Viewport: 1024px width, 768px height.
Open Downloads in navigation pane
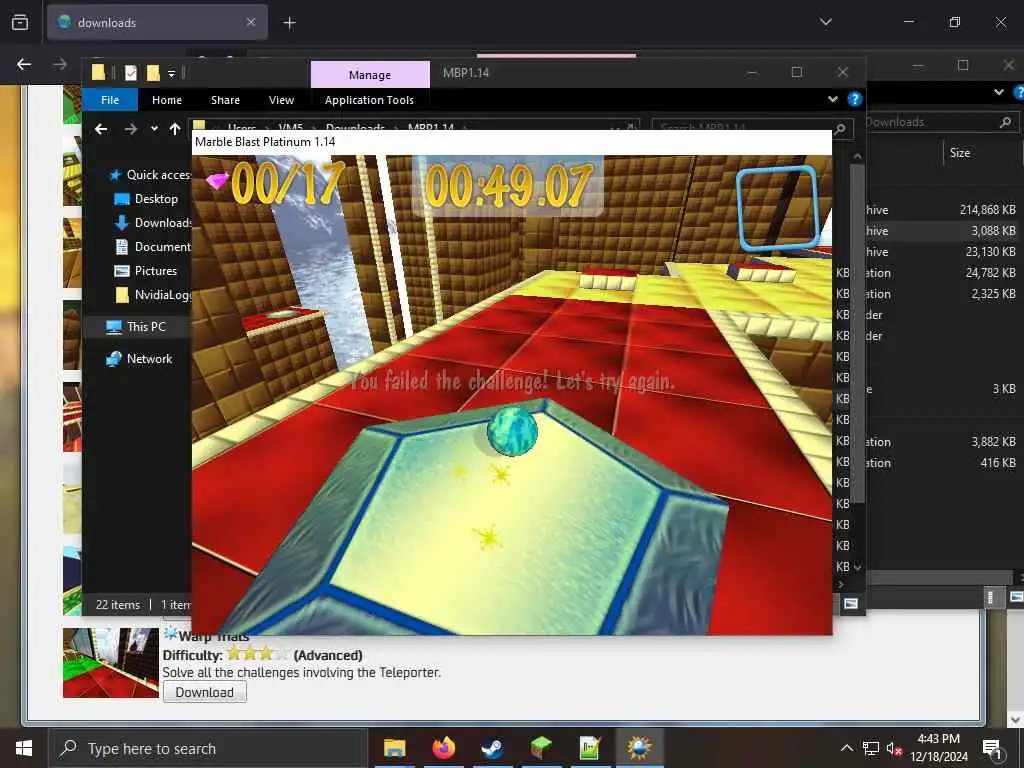click(152, 223)
